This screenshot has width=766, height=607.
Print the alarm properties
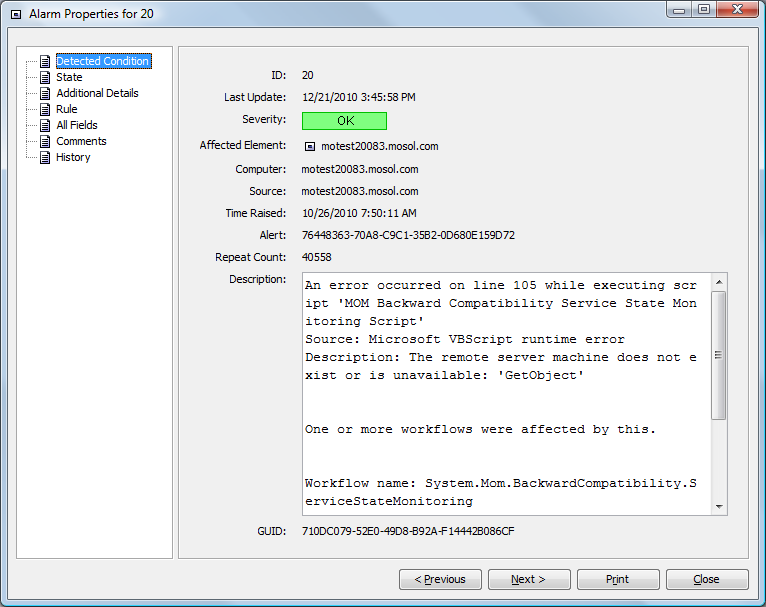point(618,579)
